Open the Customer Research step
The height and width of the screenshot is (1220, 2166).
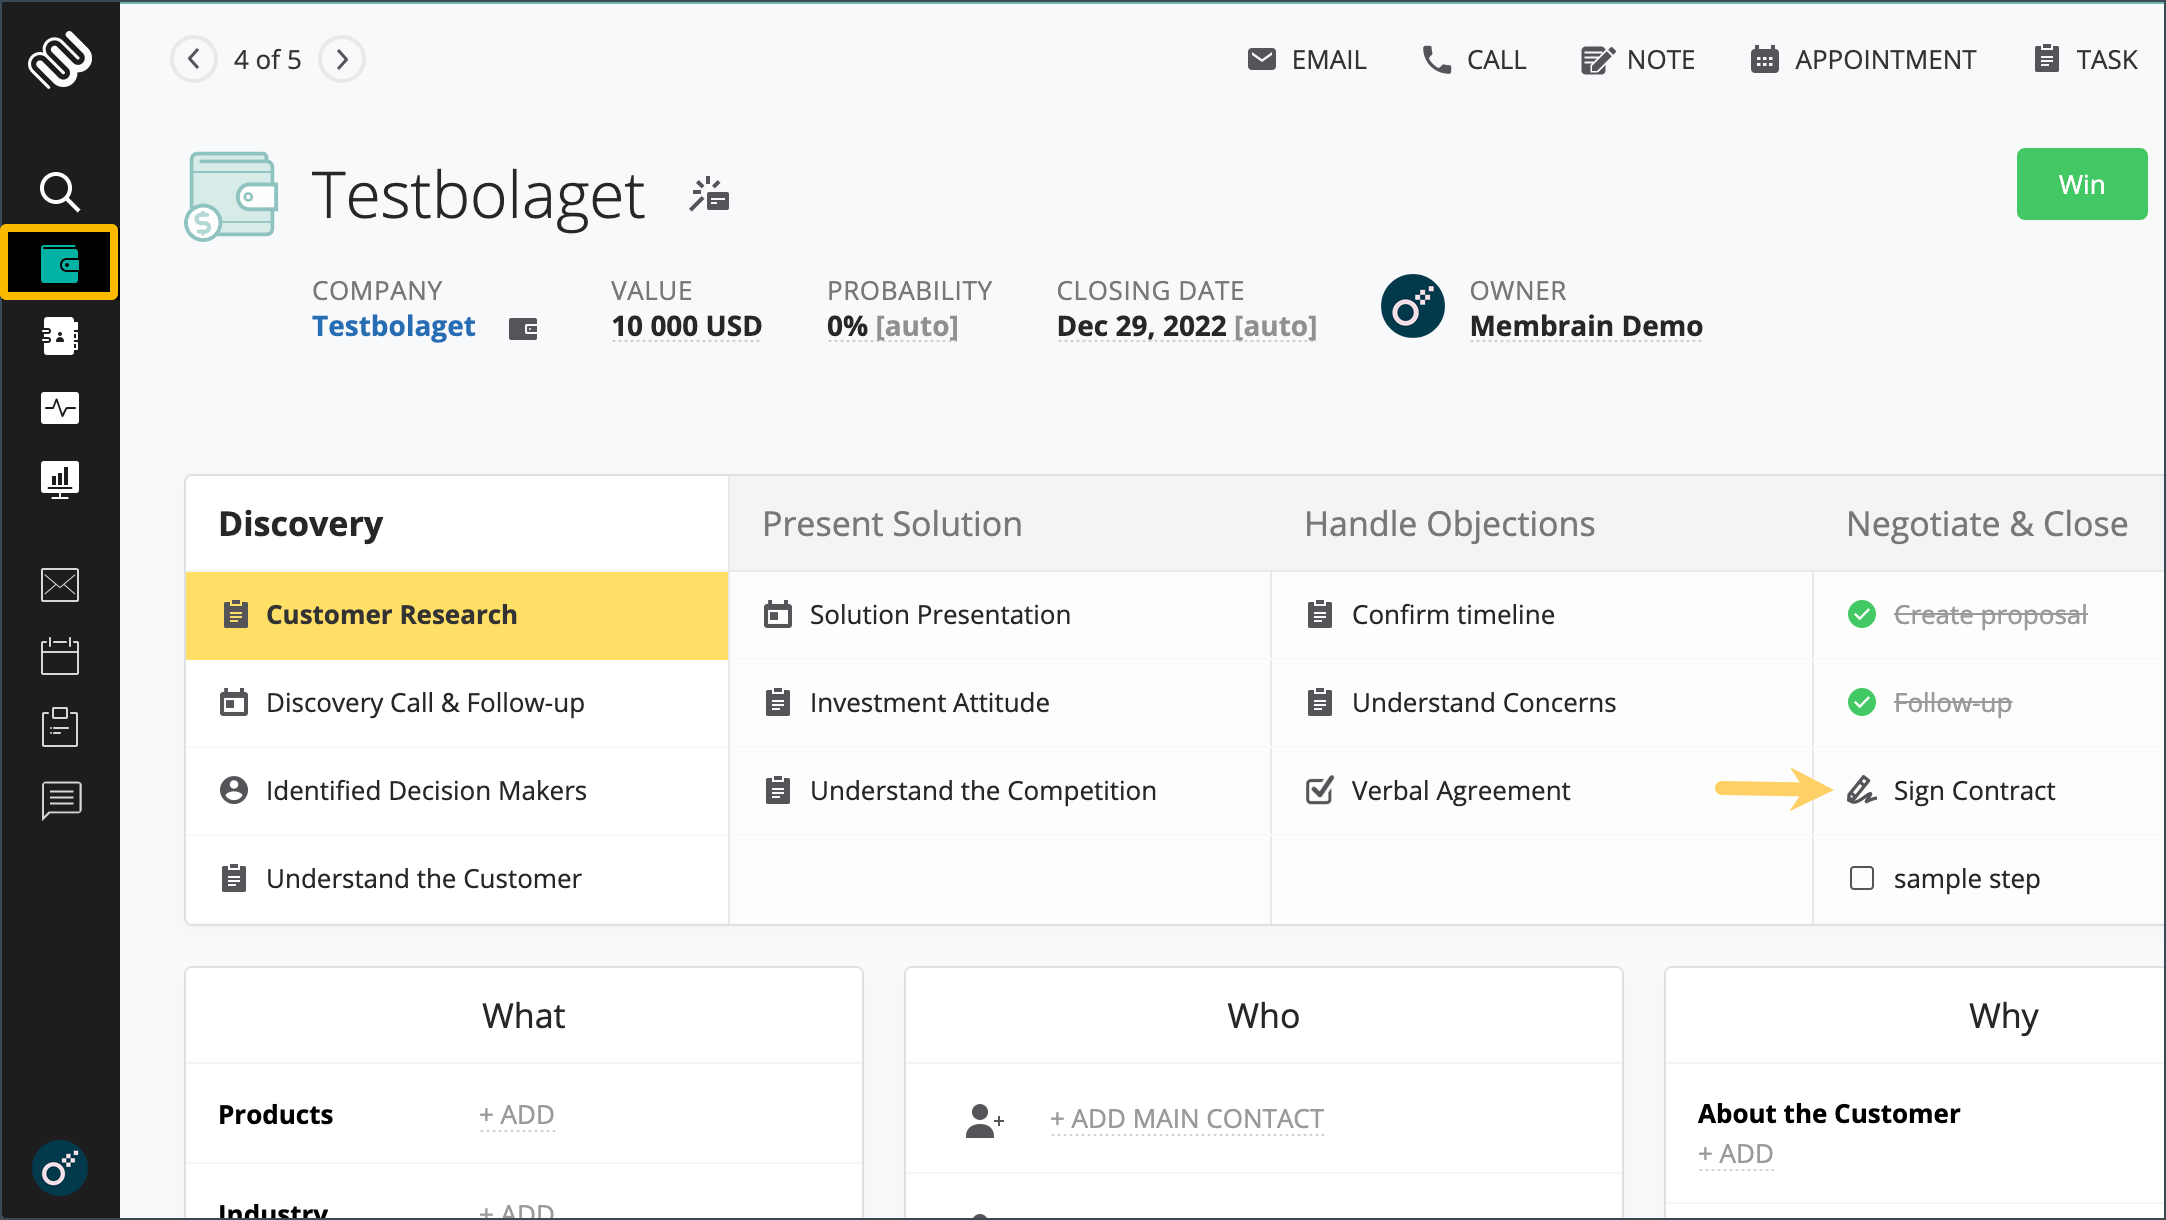(x=457, y=615)
